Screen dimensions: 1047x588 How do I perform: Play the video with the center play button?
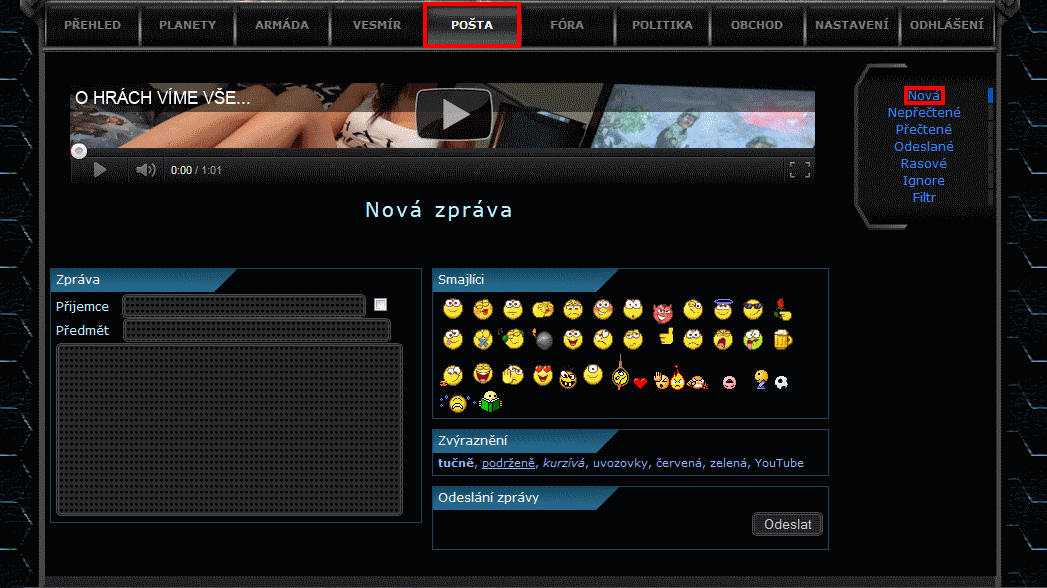[455, 114]
